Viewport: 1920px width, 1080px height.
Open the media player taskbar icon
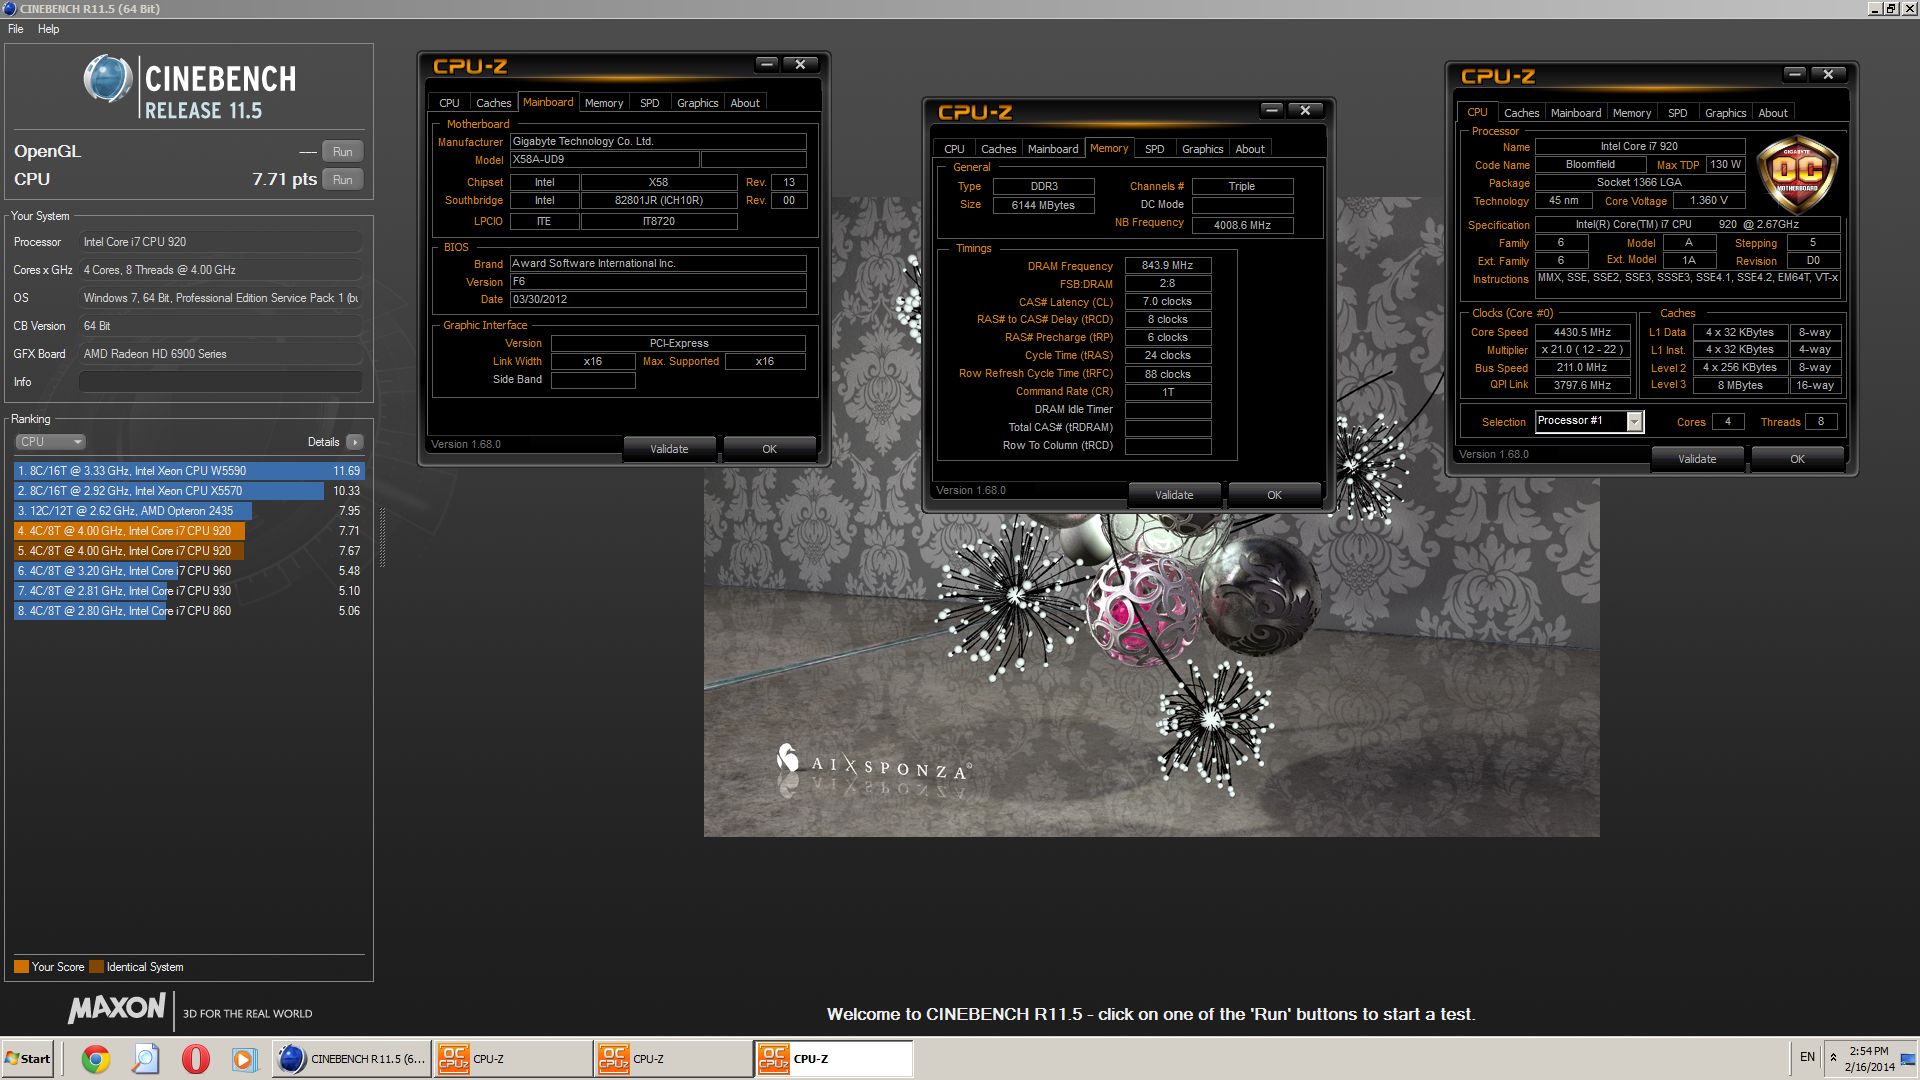[244, 1059]
